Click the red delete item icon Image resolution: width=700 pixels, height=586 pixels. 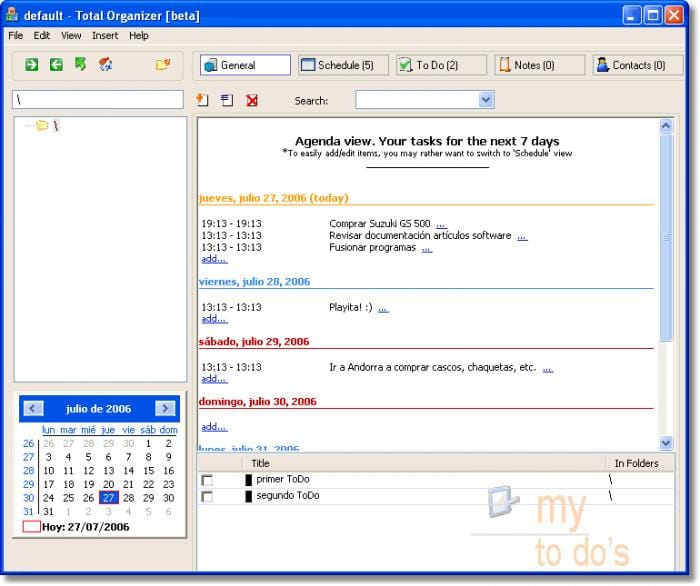(252, 100)
